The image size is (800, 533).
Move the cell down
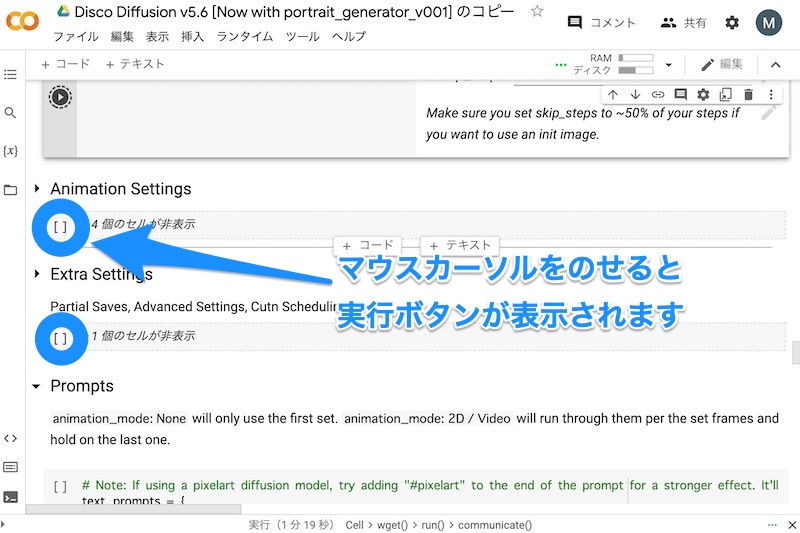[x=635, y=94]
